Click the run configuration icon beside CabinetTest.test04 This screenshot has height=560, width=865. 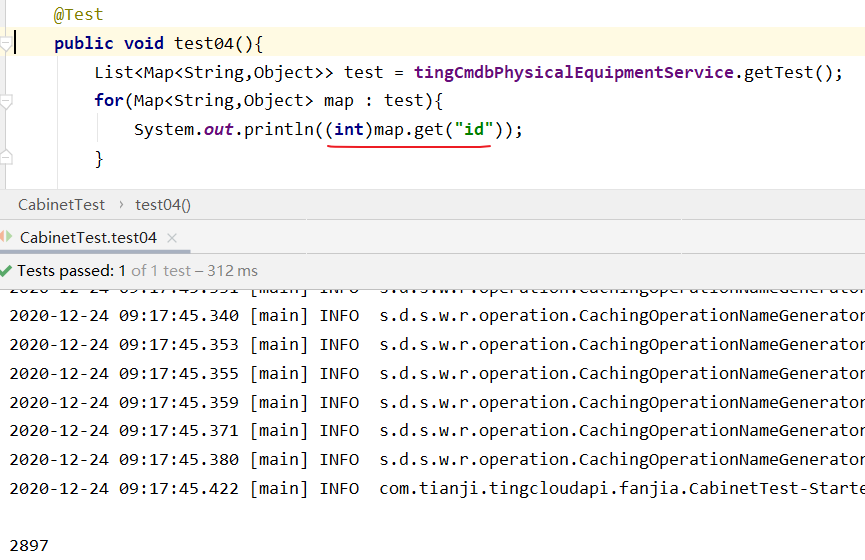tap(6, 237)
